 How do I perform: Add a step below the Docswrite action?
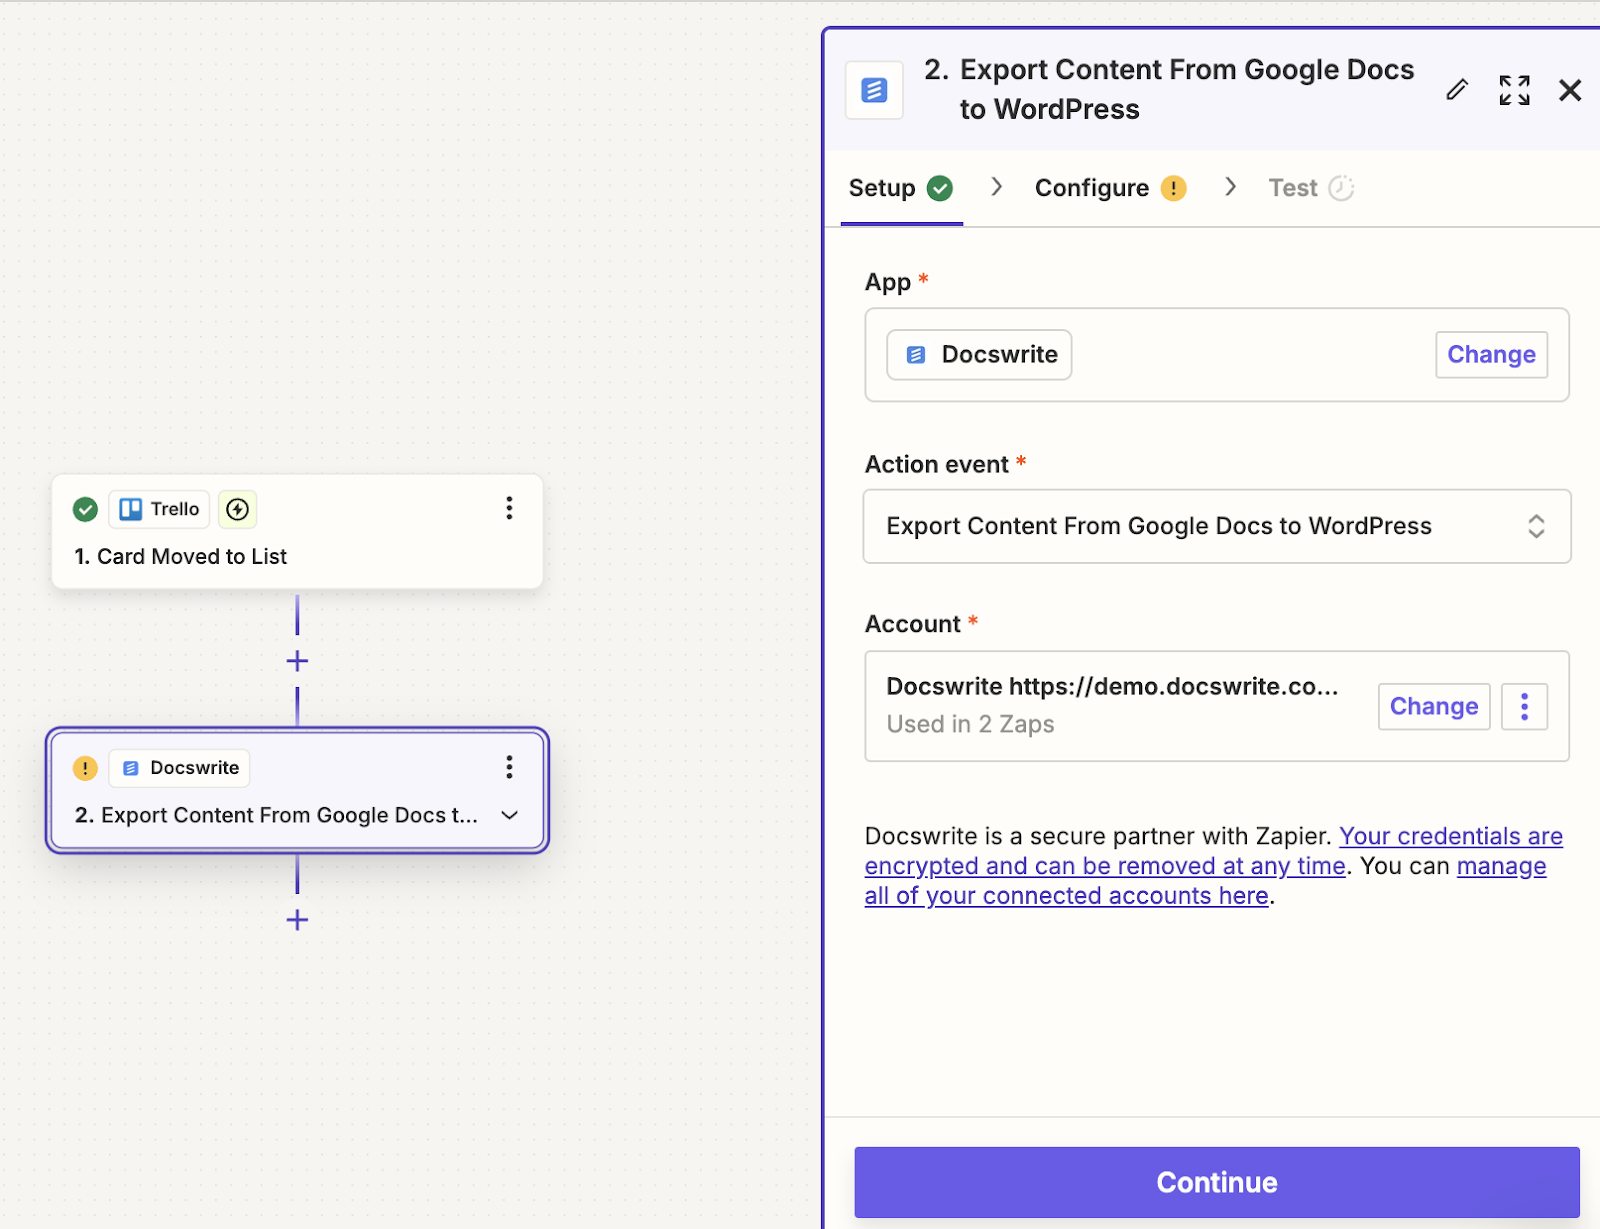pyautogui.click(x=297, y=920)
